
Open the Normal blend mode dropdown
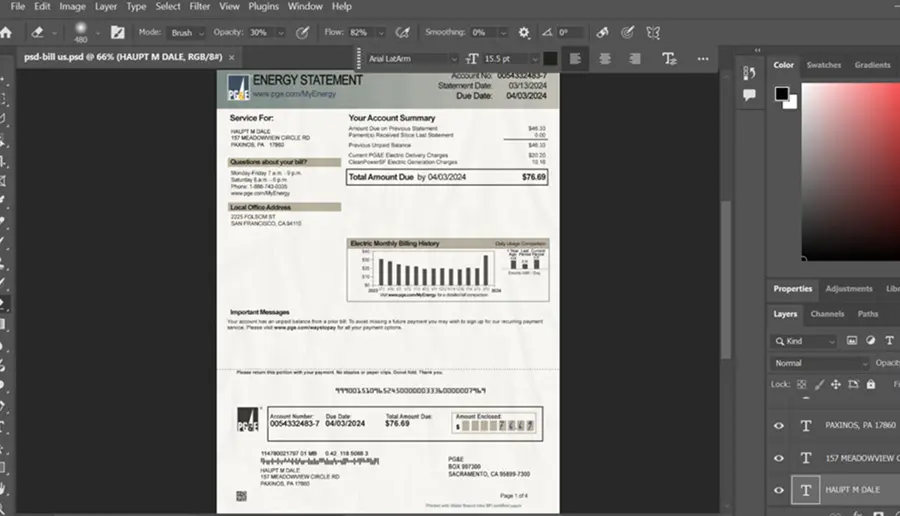(x=820, y=363)
